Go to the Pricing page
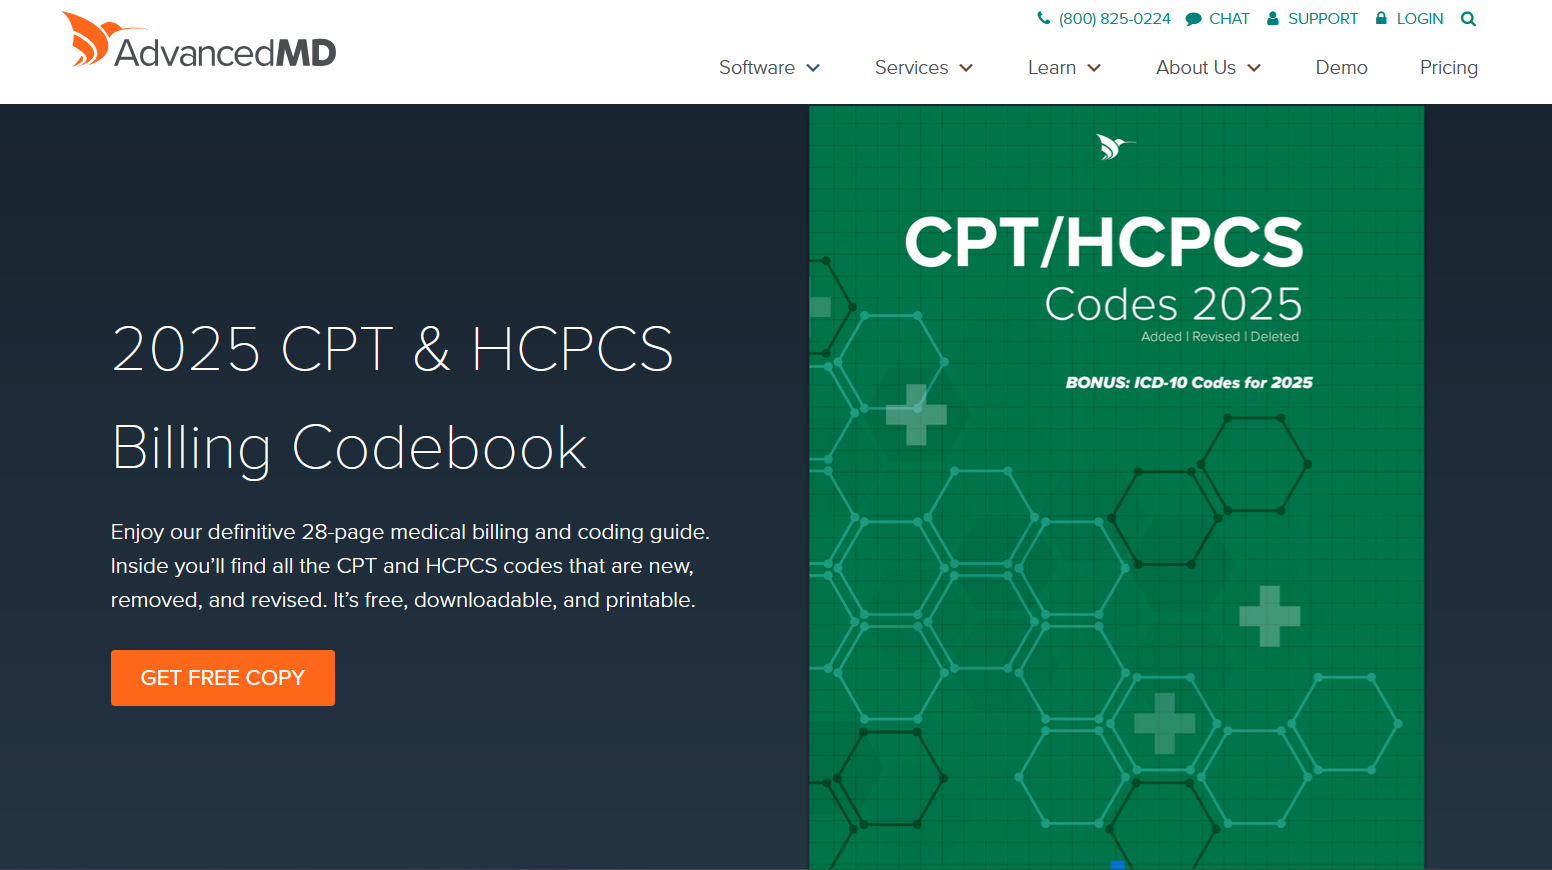Viewport: 1552px width, 870px height. click(1449, 67)
